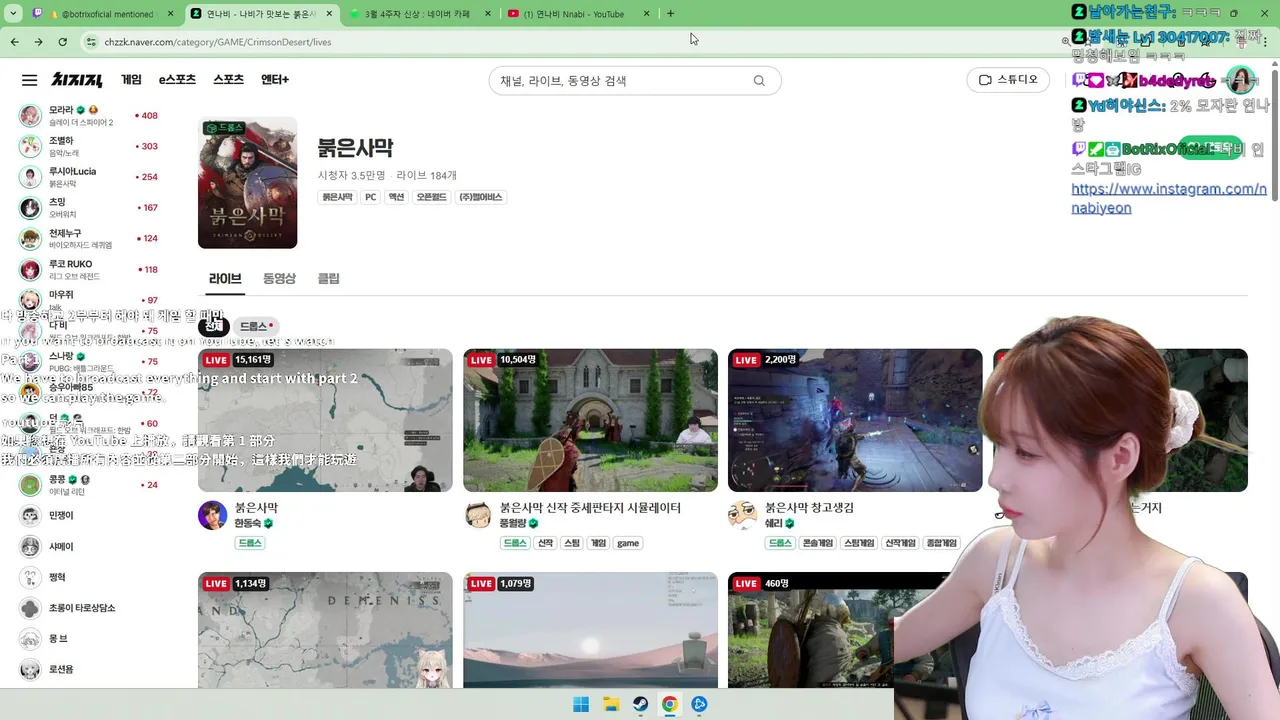
Task: Open the hamburger menu icon
Action: [x=29, y=80]
